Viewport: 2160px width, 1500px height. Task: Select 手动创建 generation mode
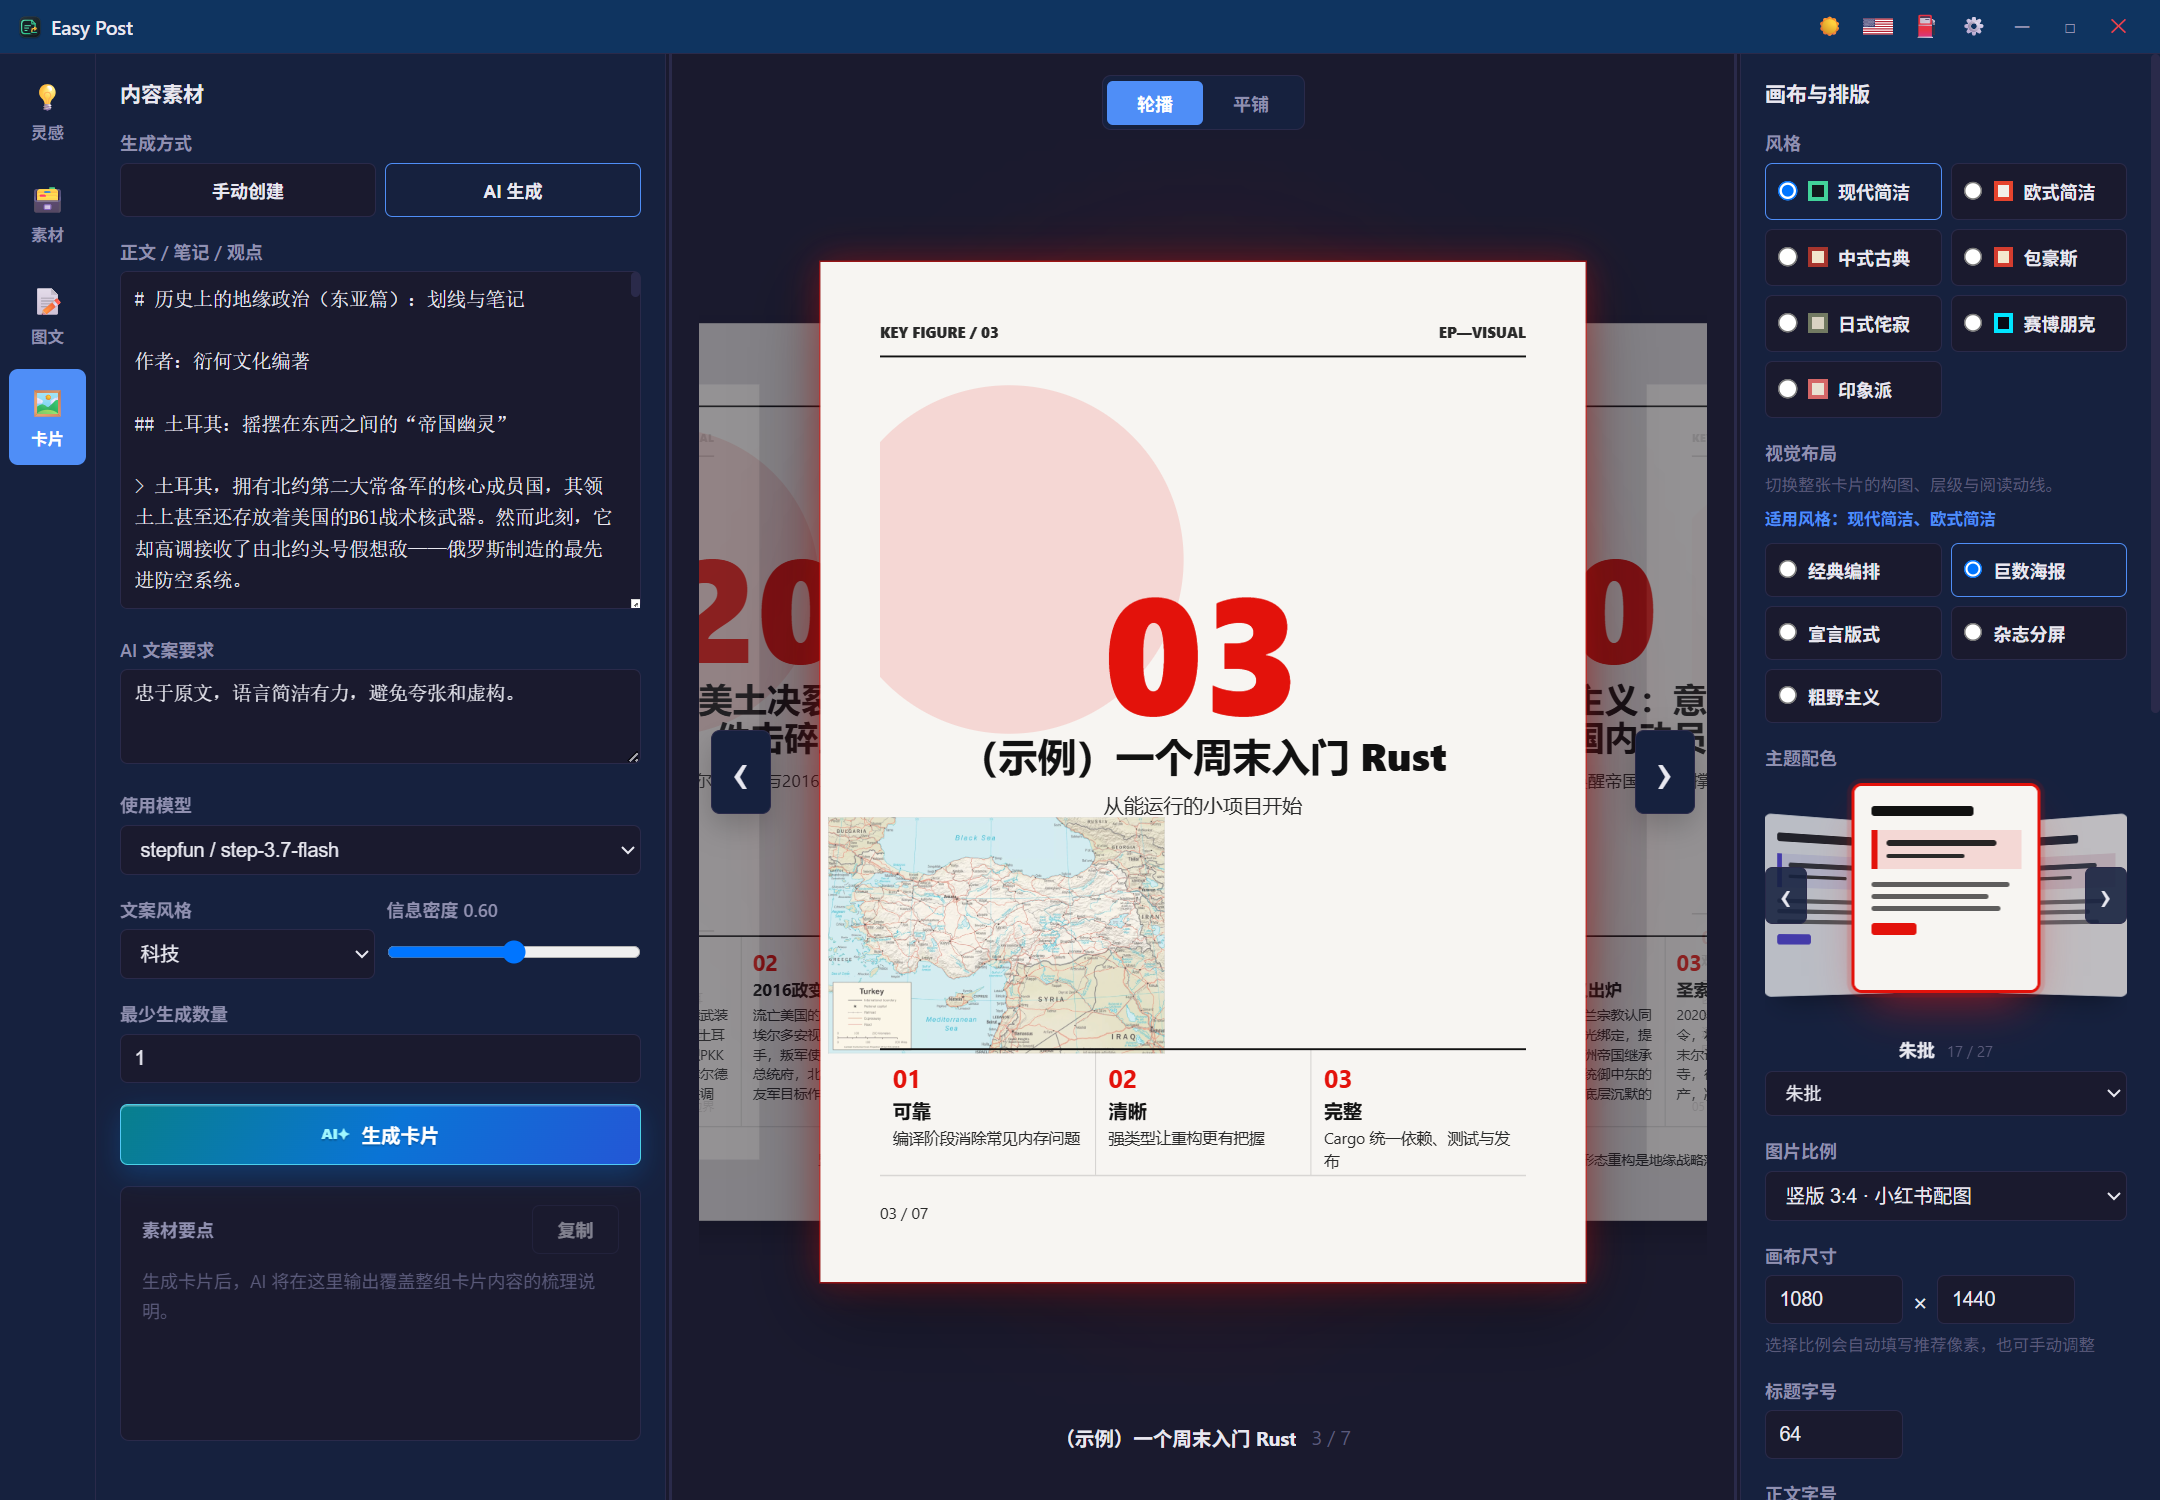(x=247, y=190)
